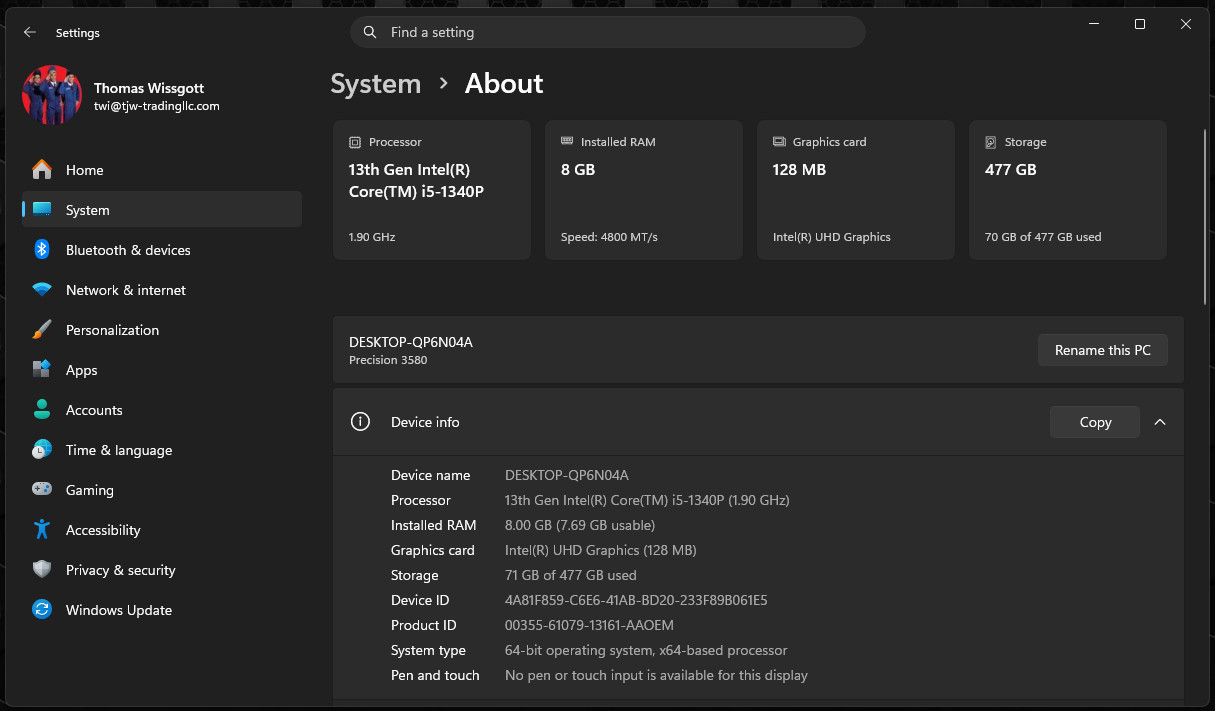1215x711 pixels.
Task: Go to Bluetooth & devices settings
Action: click(x=162, y=250)
